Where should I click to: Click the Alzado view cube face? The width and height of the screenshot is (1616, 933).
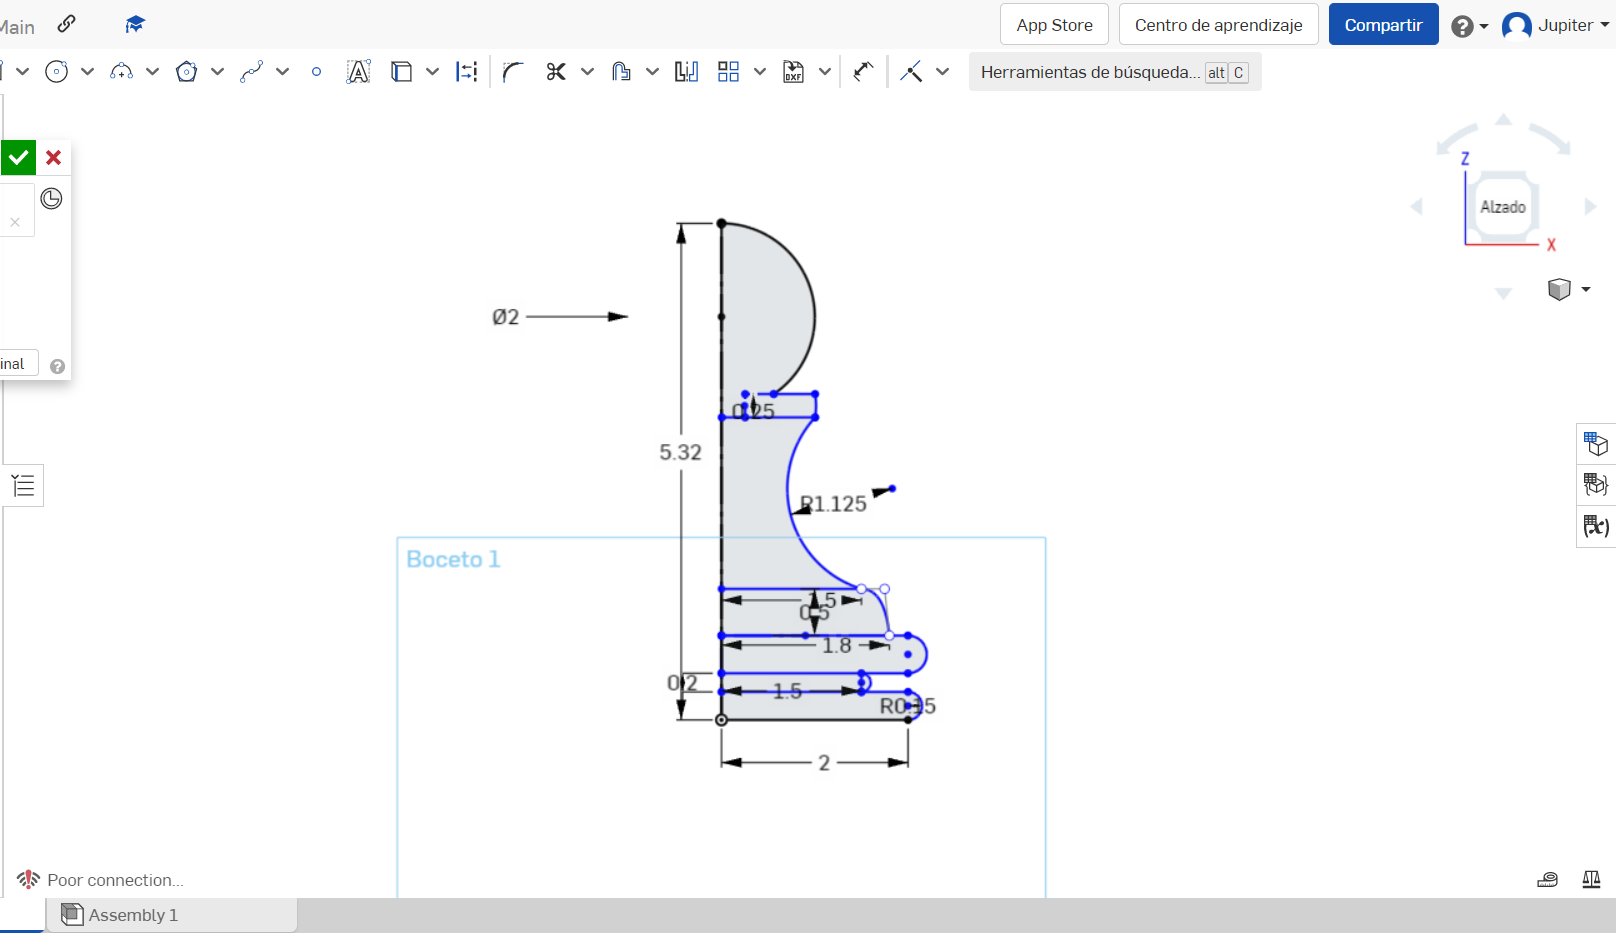coord(1503,207)
